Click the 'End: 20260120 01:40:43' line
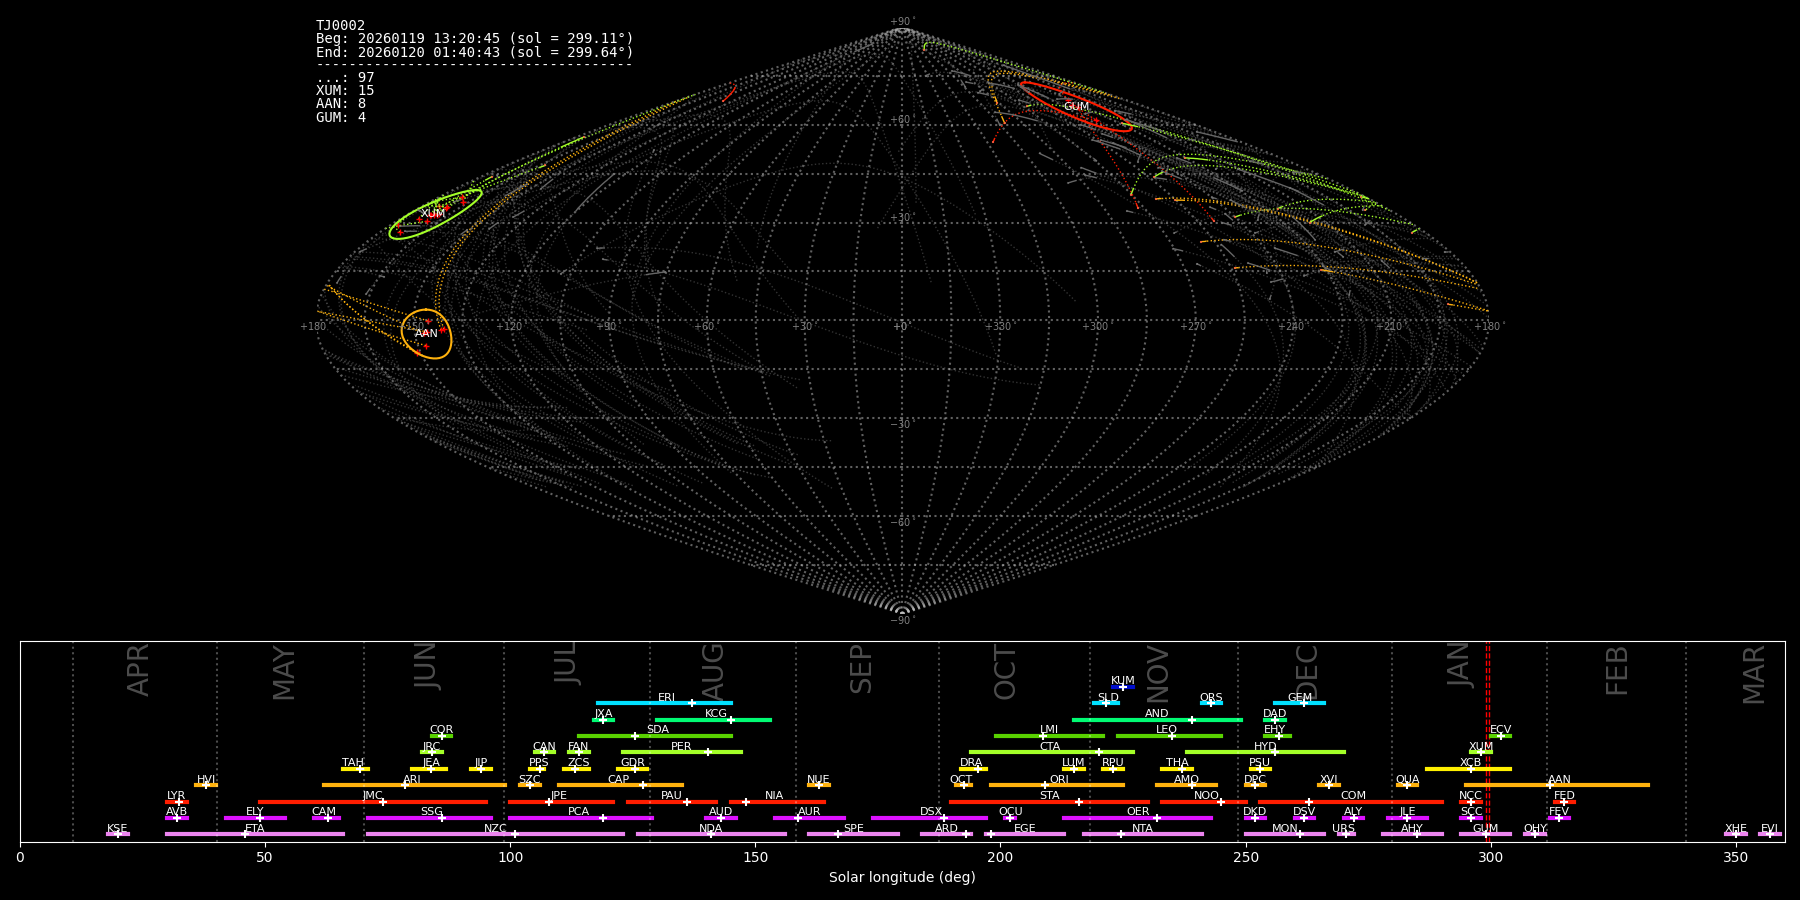This screenshot has width=1800, height=900. (x=475, y=52)
